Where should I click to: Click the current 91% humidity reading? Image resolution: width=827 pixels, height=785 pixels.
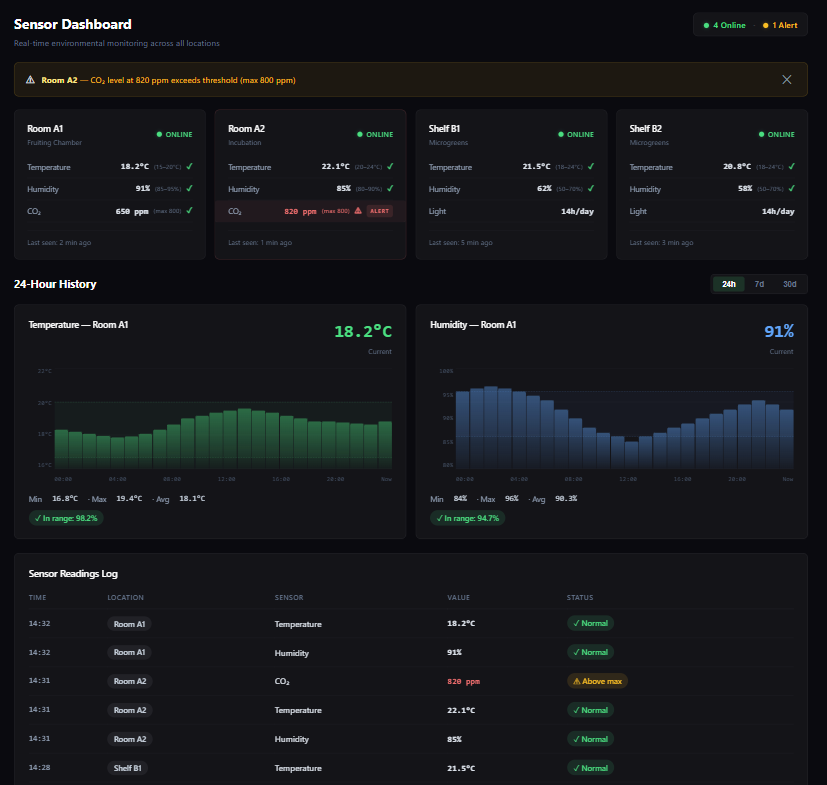pyautogui.click(x=778, y=330)
